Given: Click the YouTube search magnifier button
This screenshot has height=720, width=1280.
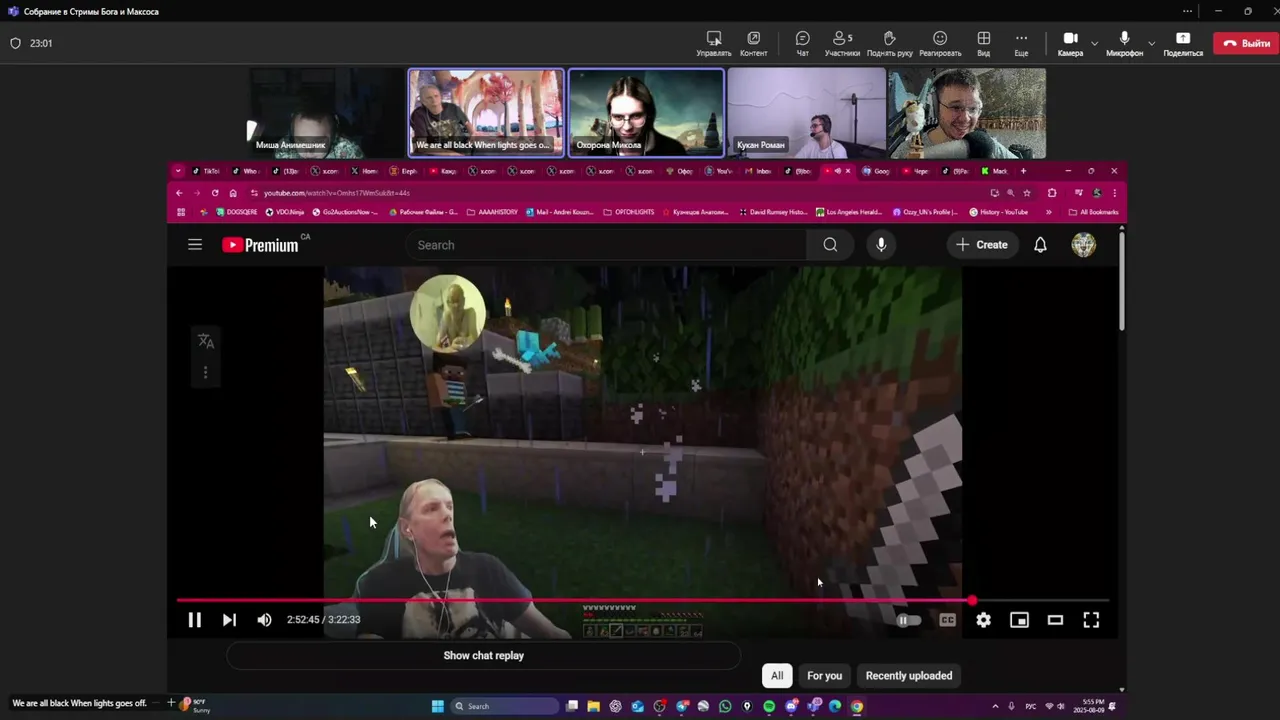Looking at the screenshot, I should point(830,245).
